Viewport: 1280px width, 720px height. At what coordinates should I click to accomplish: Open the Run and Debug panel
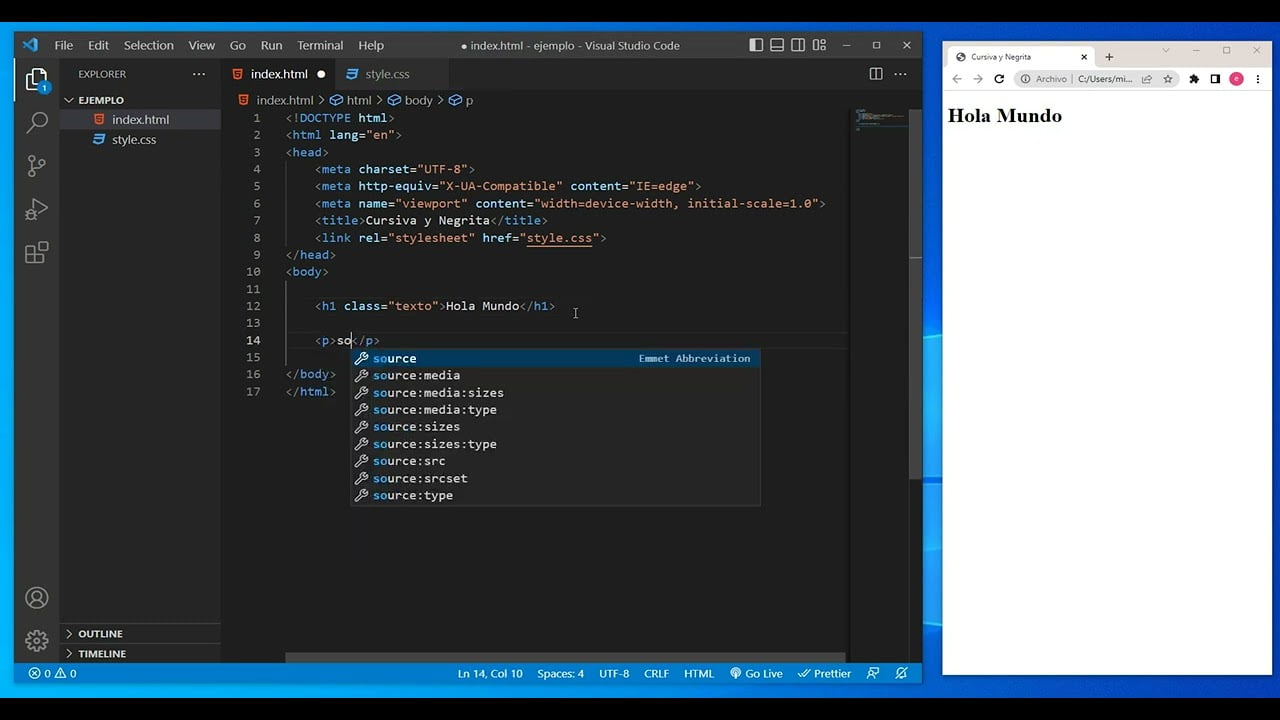[37, 208]
